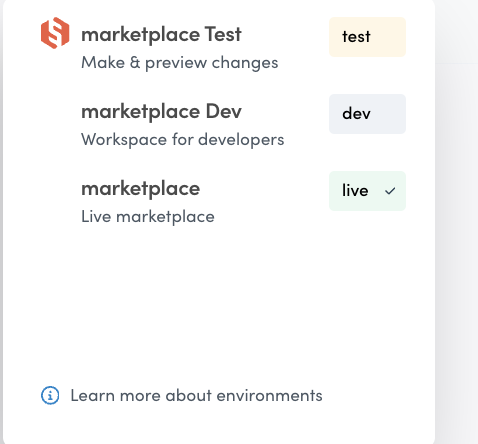Viewport: 478px width, 444px height.
Task: Click the 'marketplace Test' title text
Action: coord(161,35)
